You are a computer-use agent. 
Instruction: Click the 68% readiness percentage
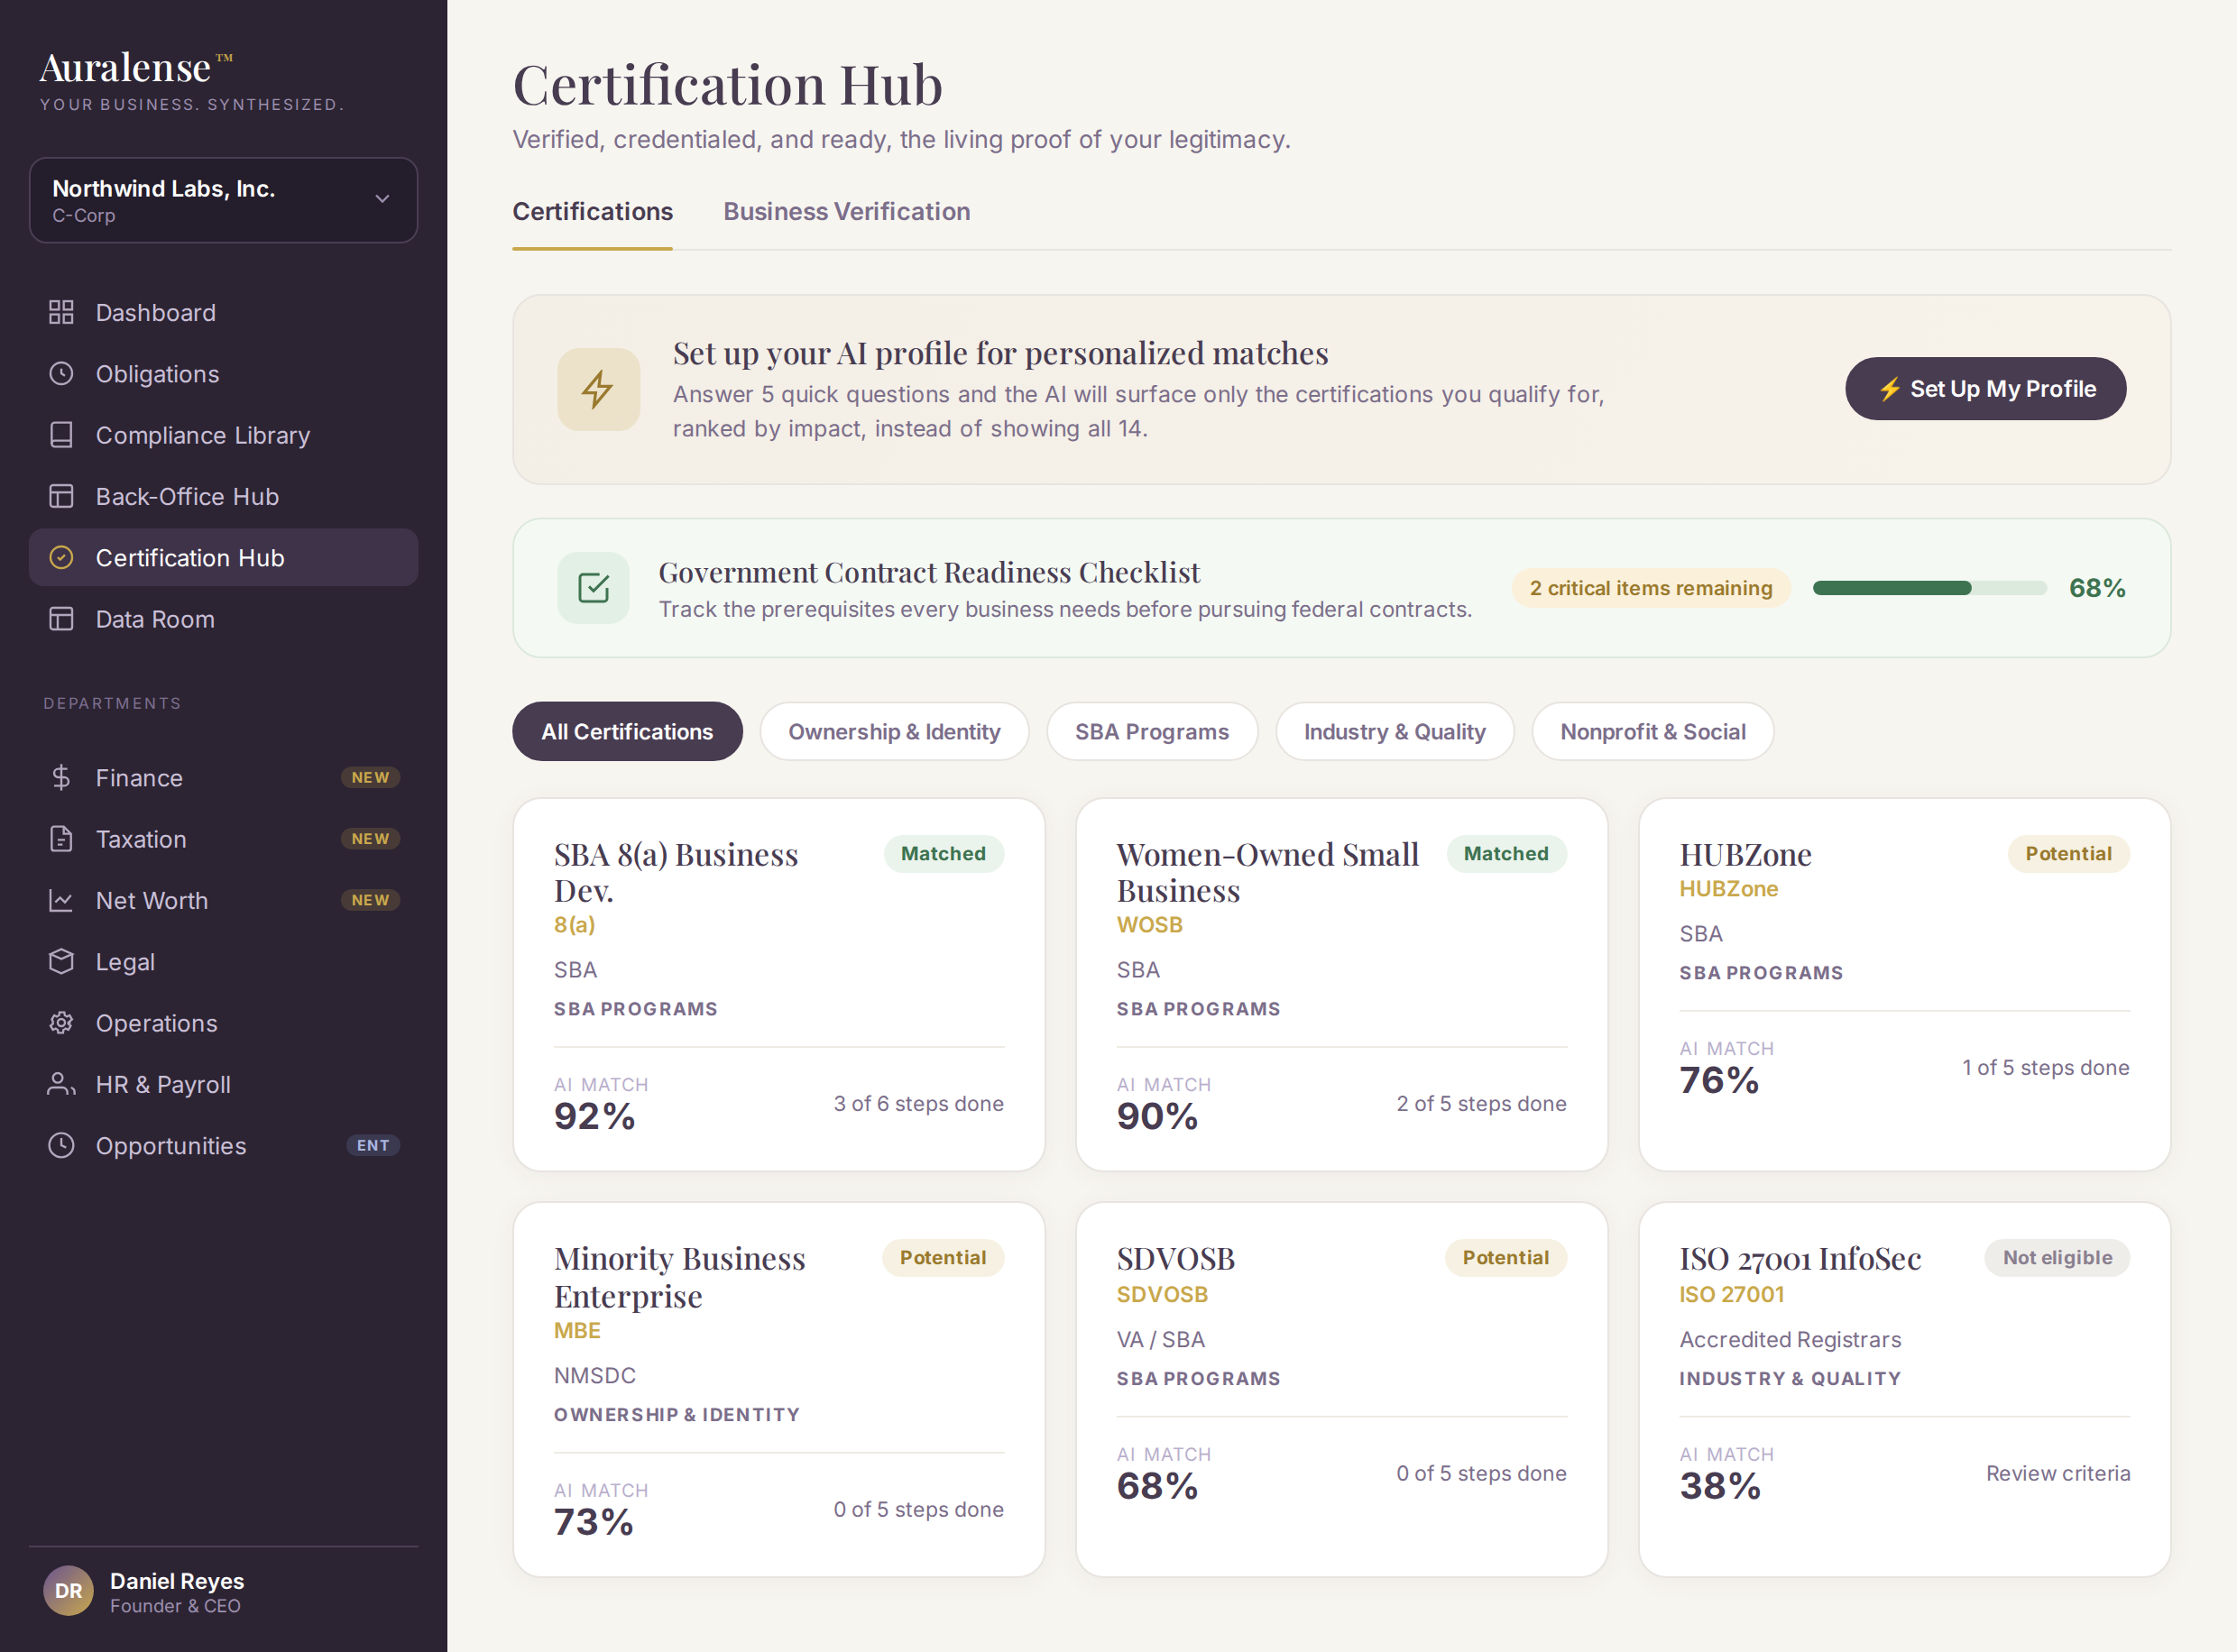click(2097, 588)
